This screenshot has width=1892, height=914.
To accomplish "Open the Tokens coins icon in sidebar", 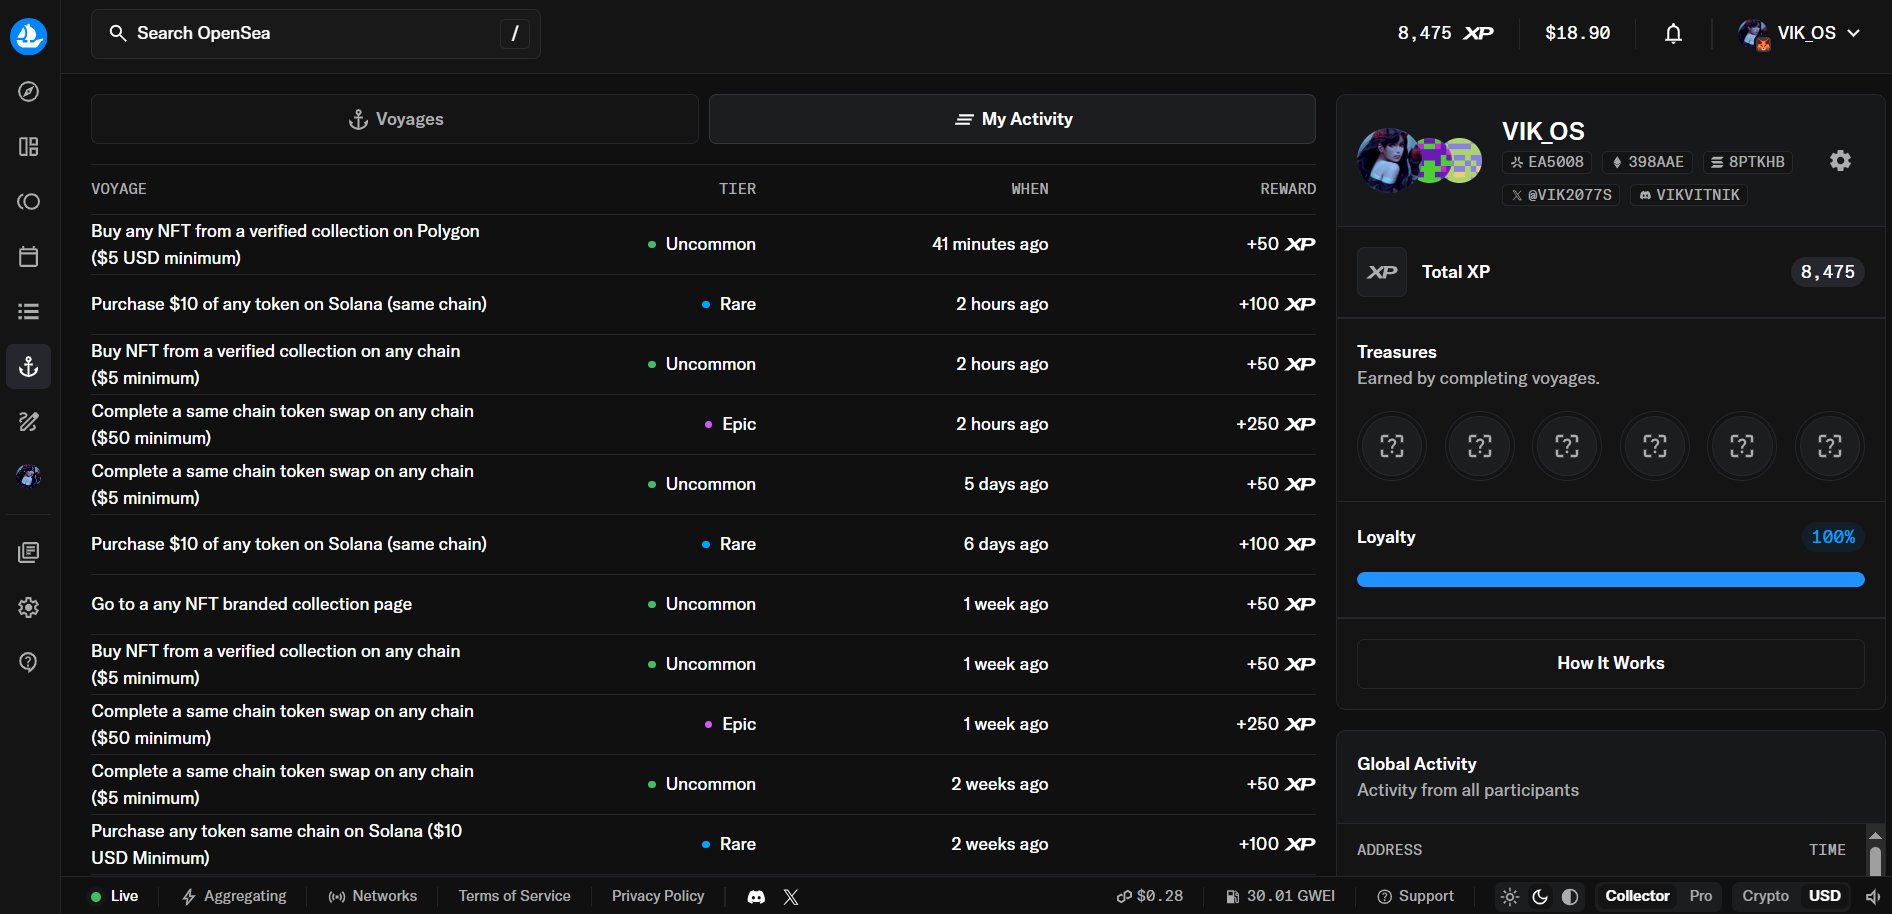I will (29, 202).
